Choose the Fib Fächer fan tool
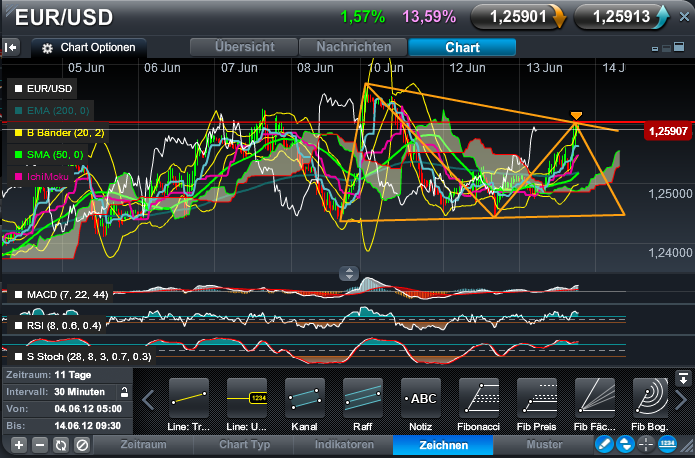 click(x=594, y=398)
